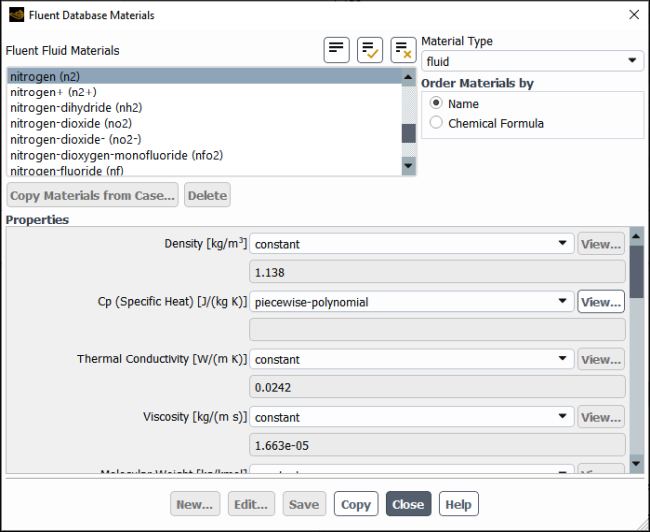This screenshot has width=650, height=532.
Task: Click View button for Thermal Conductivity
Action: 601,359
